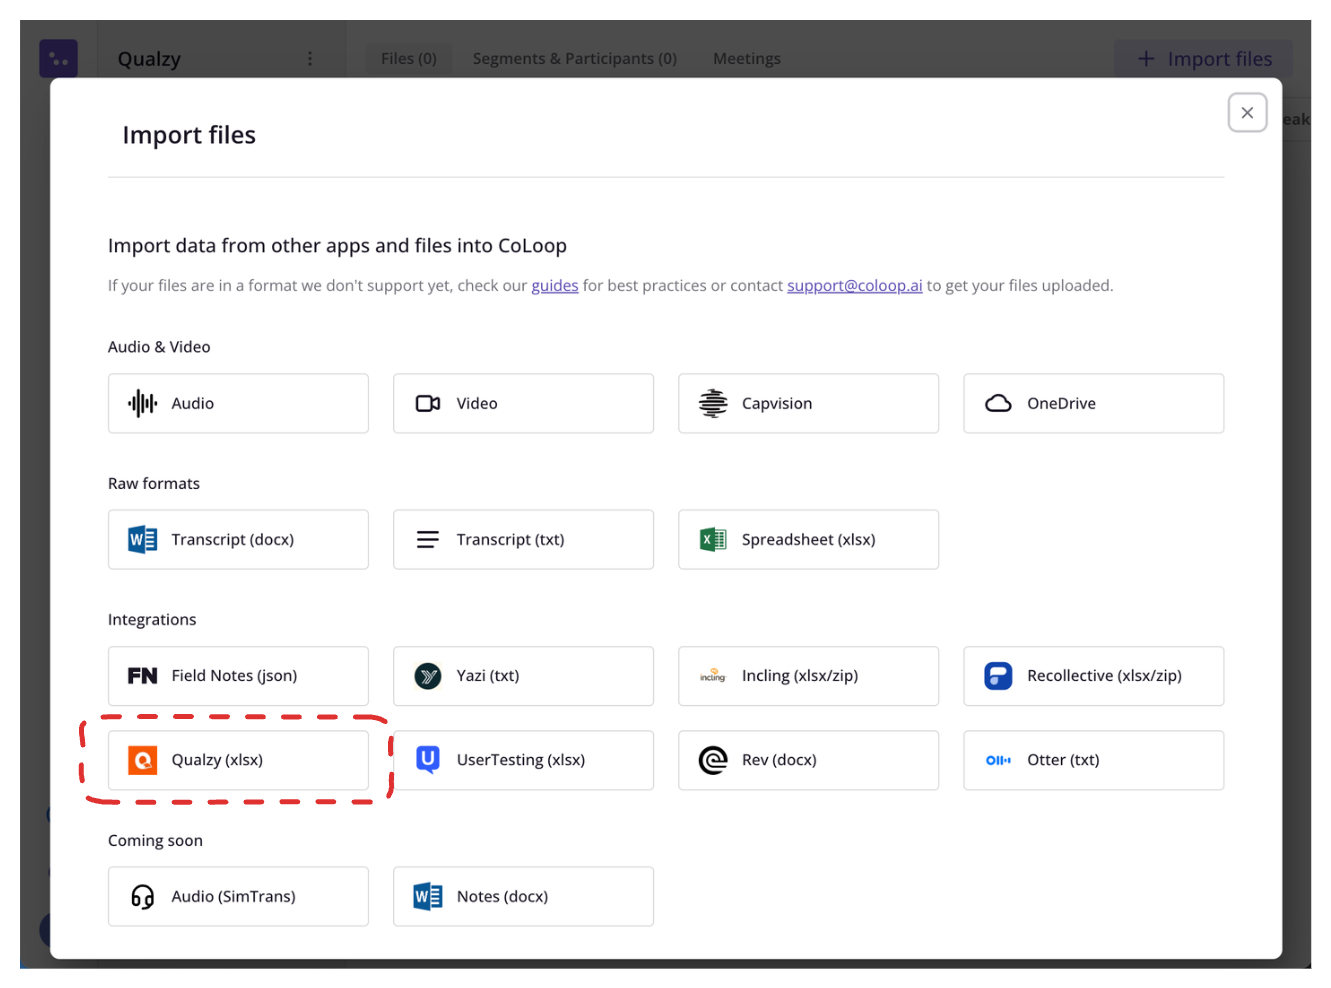
Task: Click the Notes (docx) coming soon card
Action: (523, 896)
